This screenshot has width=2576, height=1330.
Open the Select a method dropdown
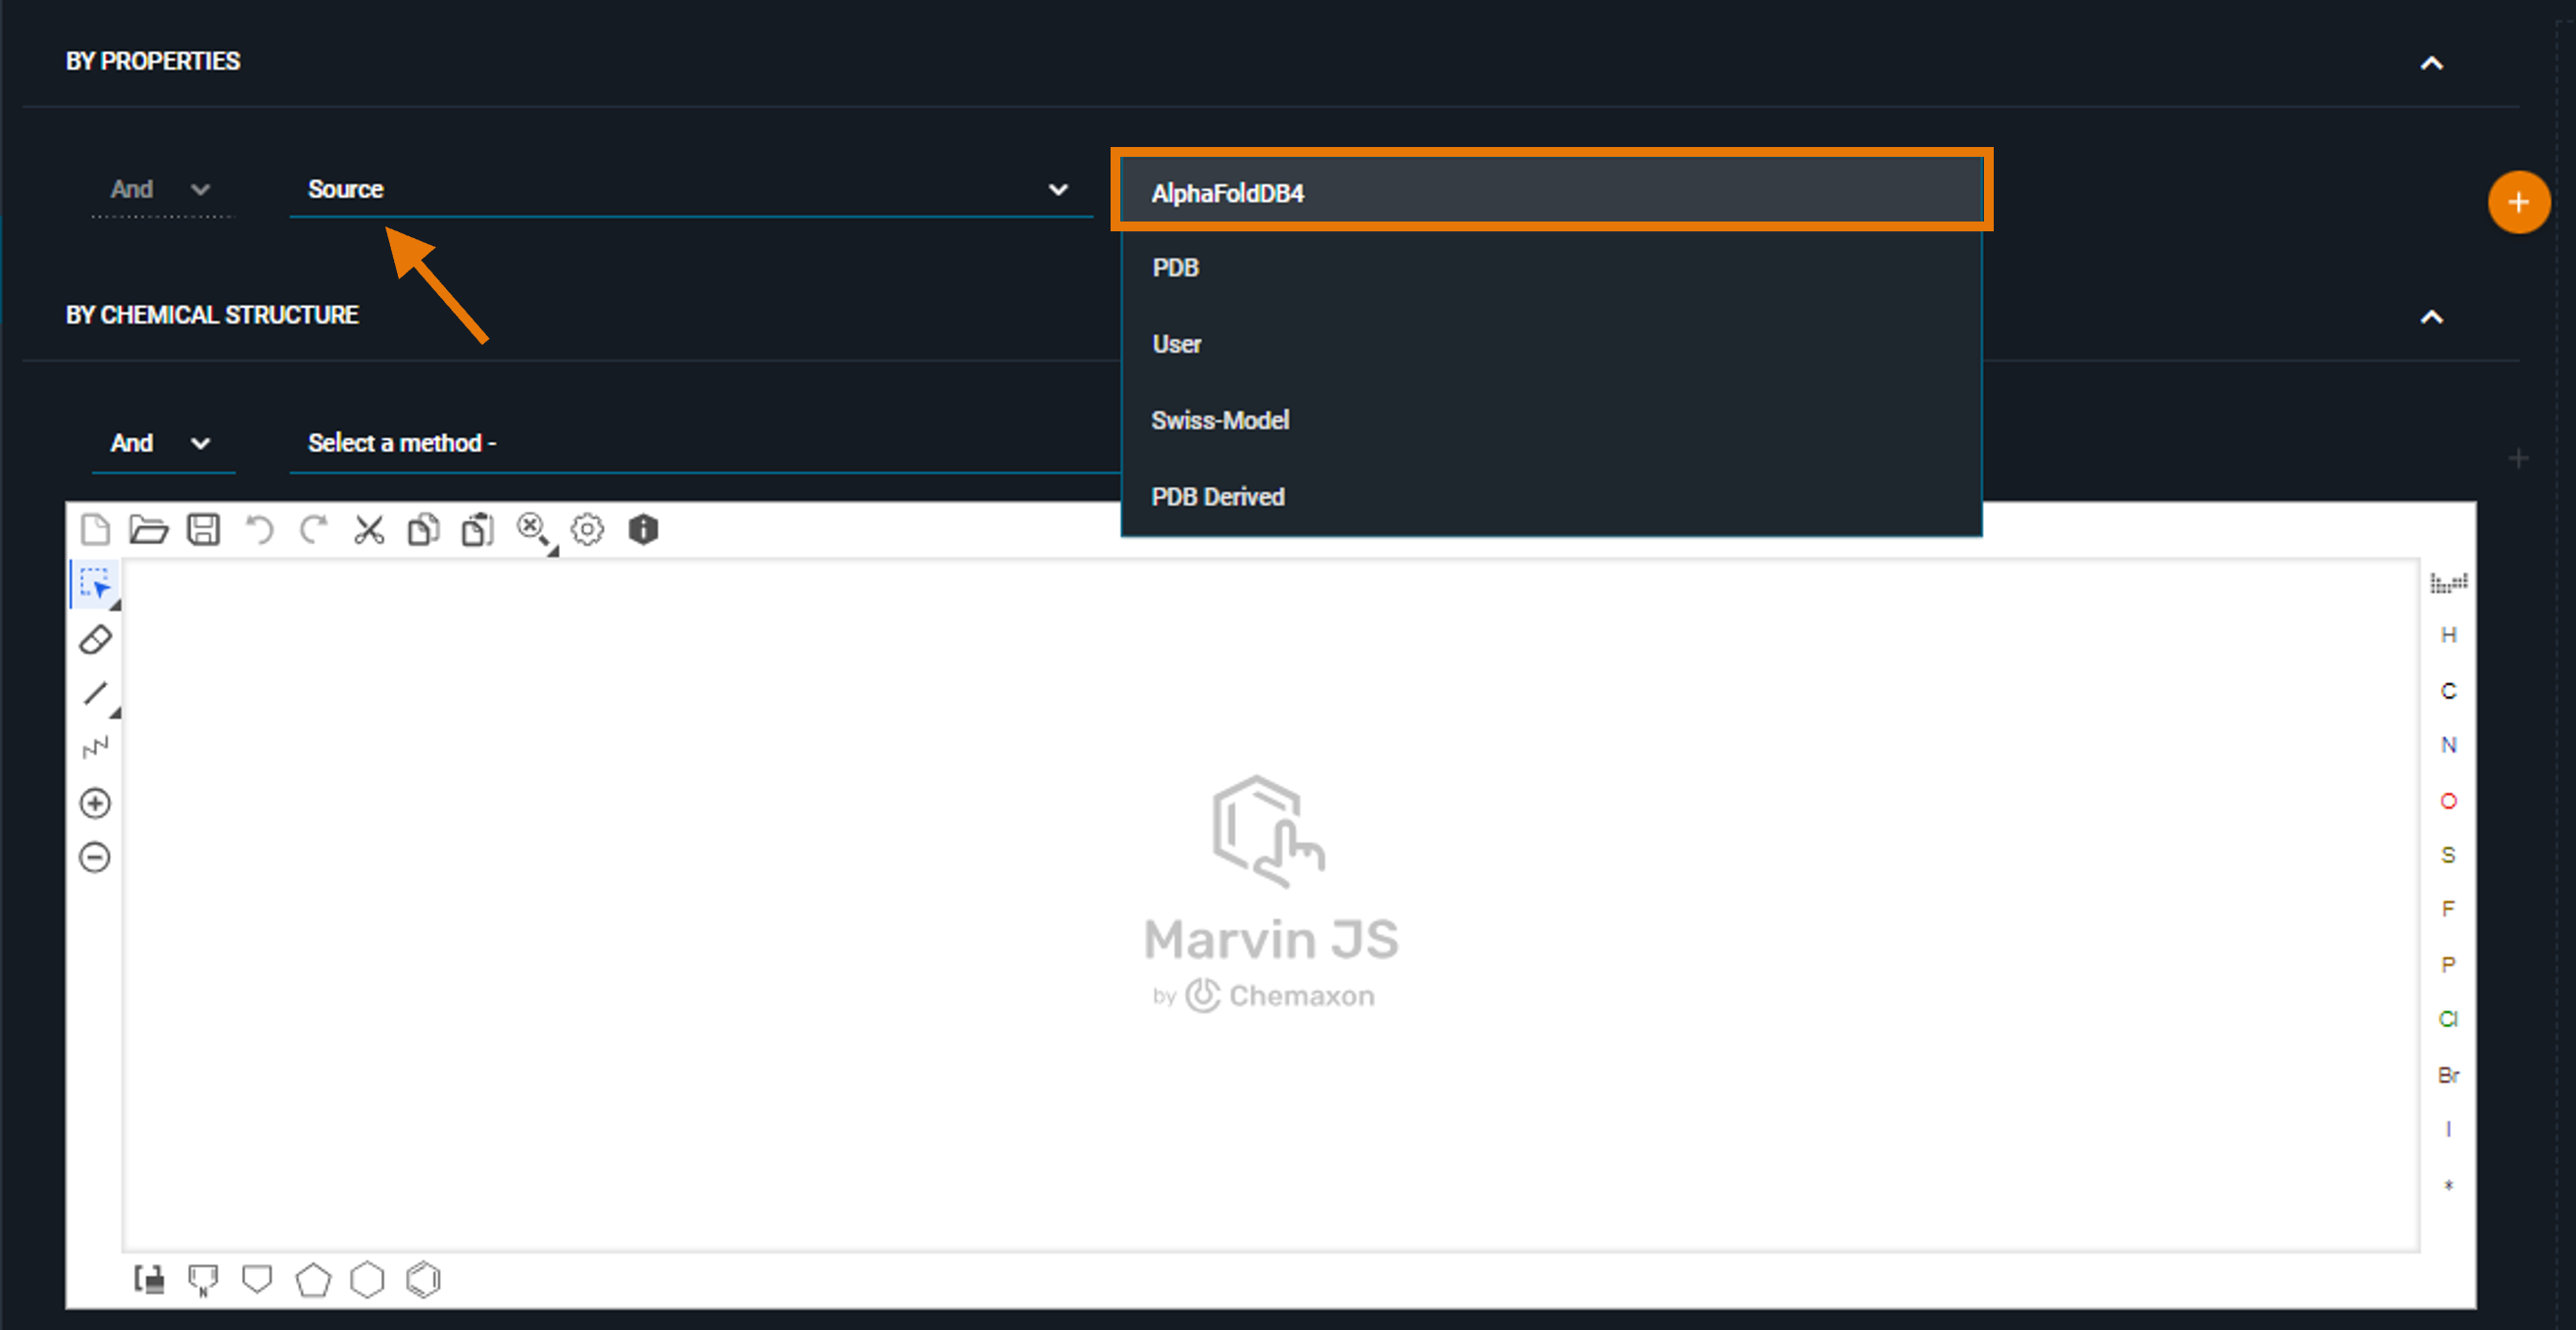pyautogui.click(x=704, y=443)
